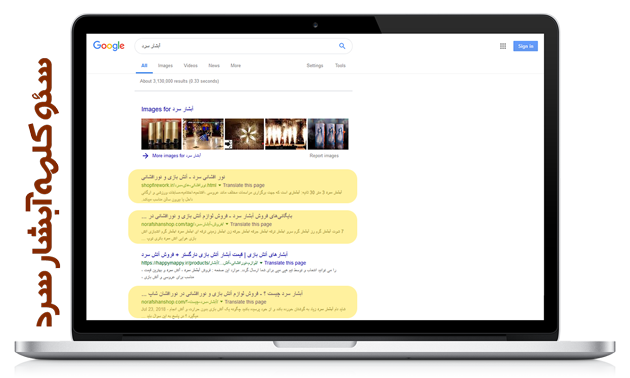
Task: Expand the last norafshanshop.com URL dropdown arrow
Action: point(221,302)
